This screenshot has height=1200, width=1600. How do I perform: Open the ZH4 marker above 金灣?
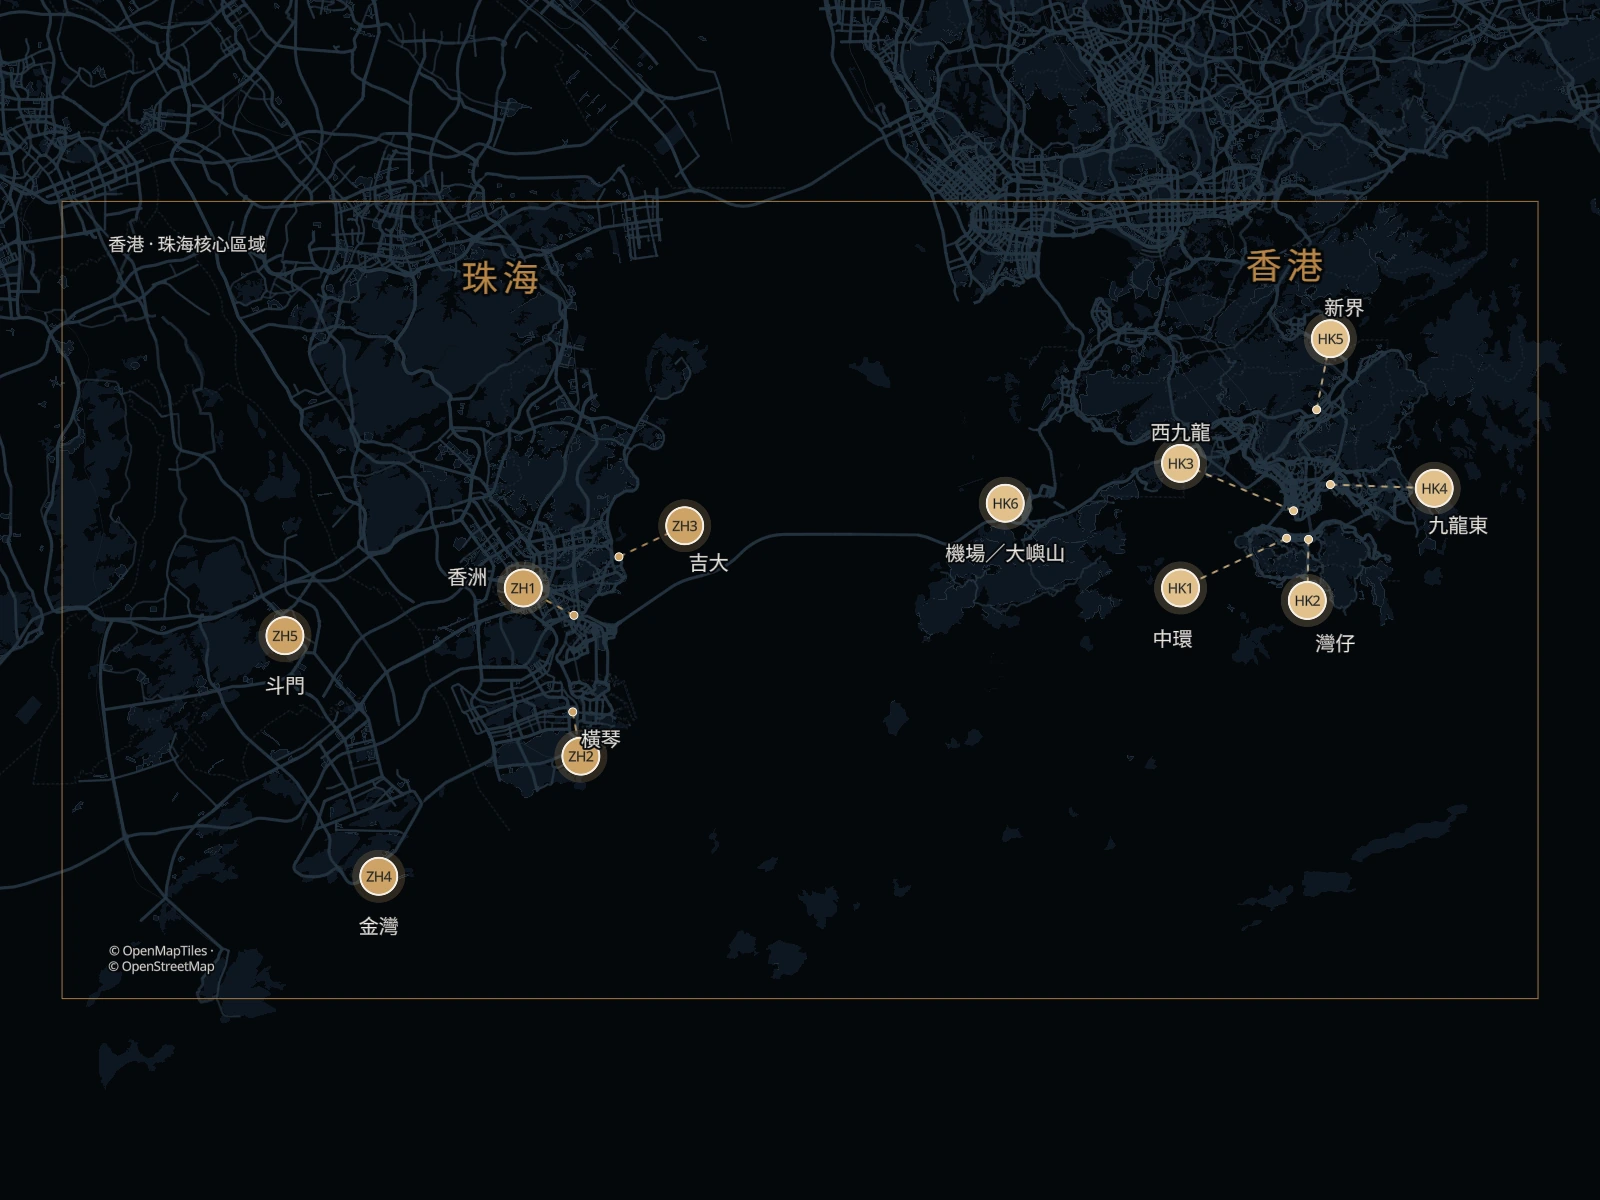pyautogui.click(x=379, y=877)
